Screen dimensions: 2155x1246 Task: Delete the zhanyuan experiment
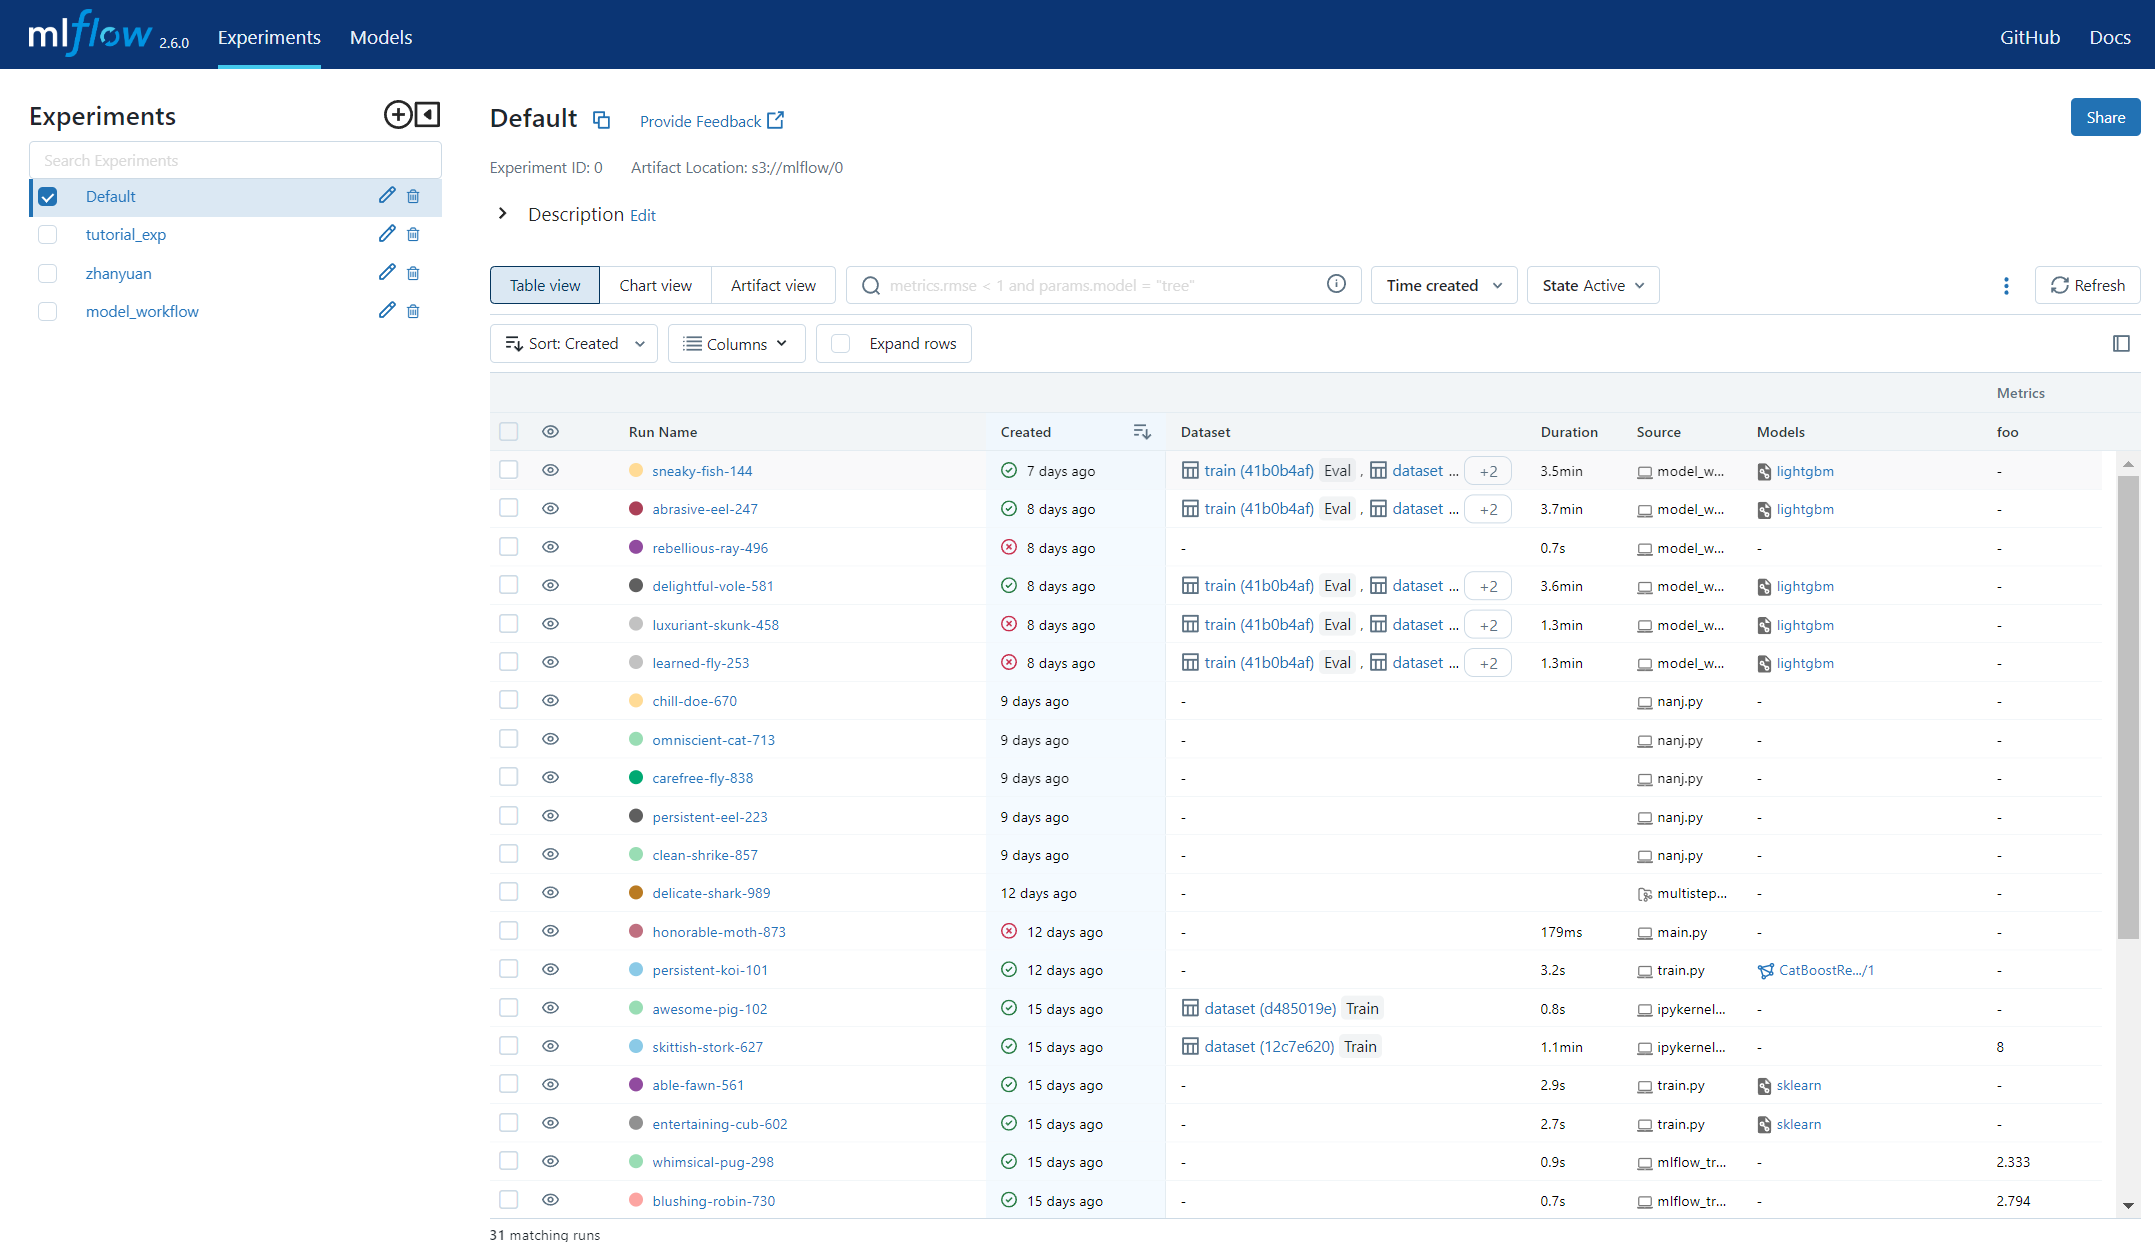(413, 272)
